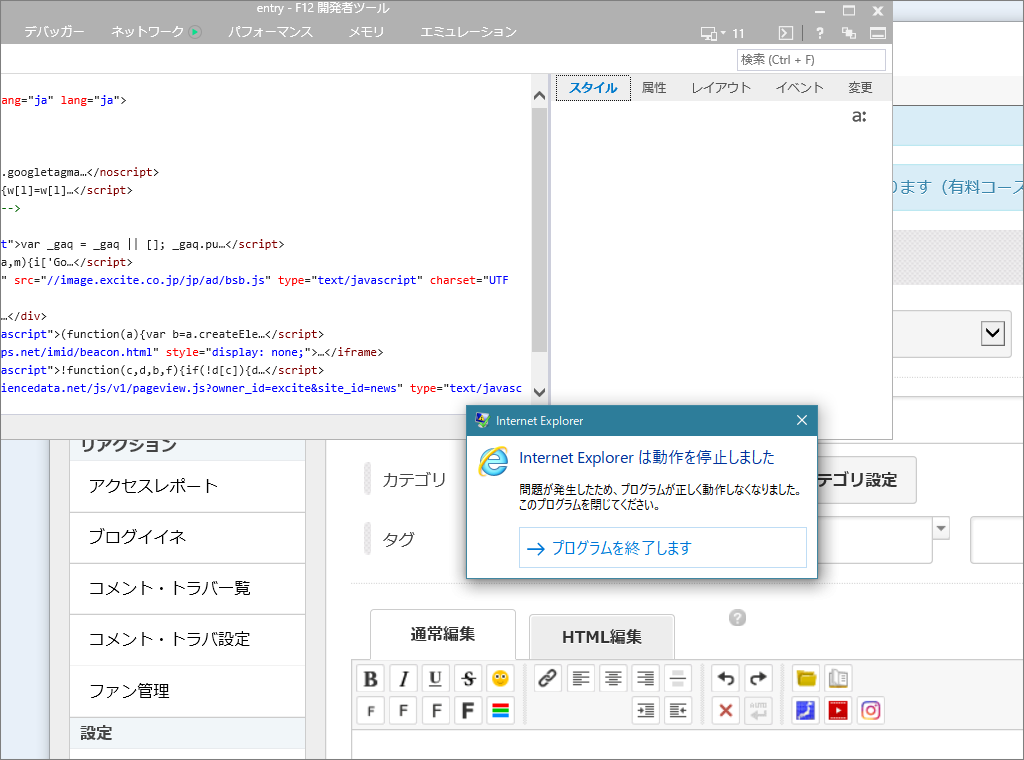
Task: Select the iframe beacon.html DOM line
Action: coord(192,352)
